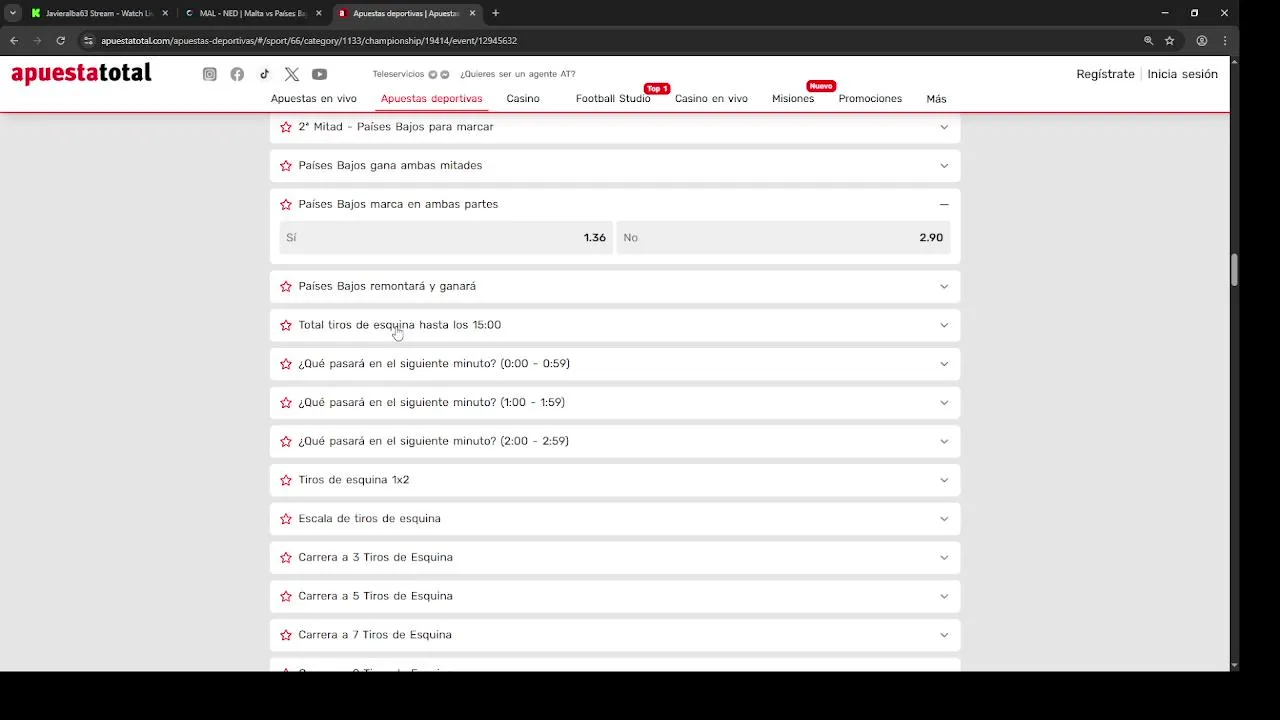Image resolution: width=1280 pixels, height=720 pixels.
Task: Collapse 'Países Bajos marca en ambas partes' market
Action: click(x=944, y=204)
